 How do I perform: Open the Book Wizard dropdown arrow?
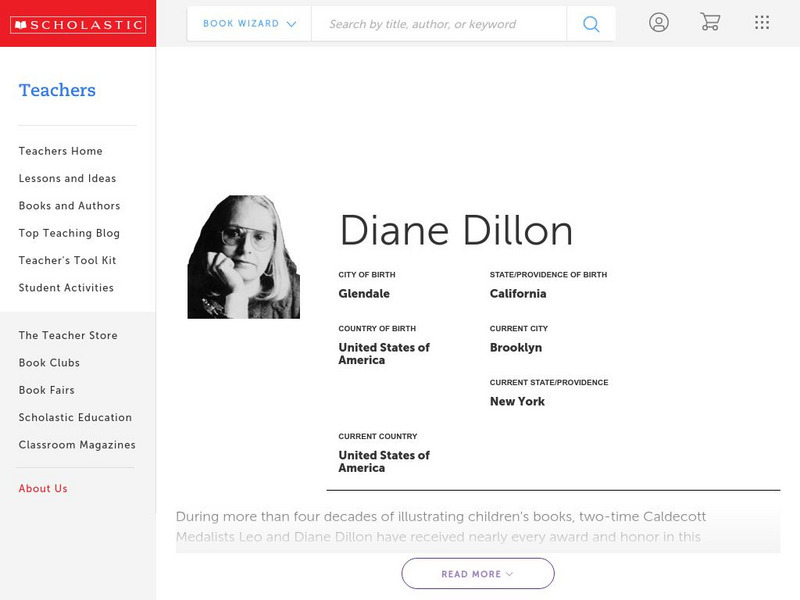point(290,22)
